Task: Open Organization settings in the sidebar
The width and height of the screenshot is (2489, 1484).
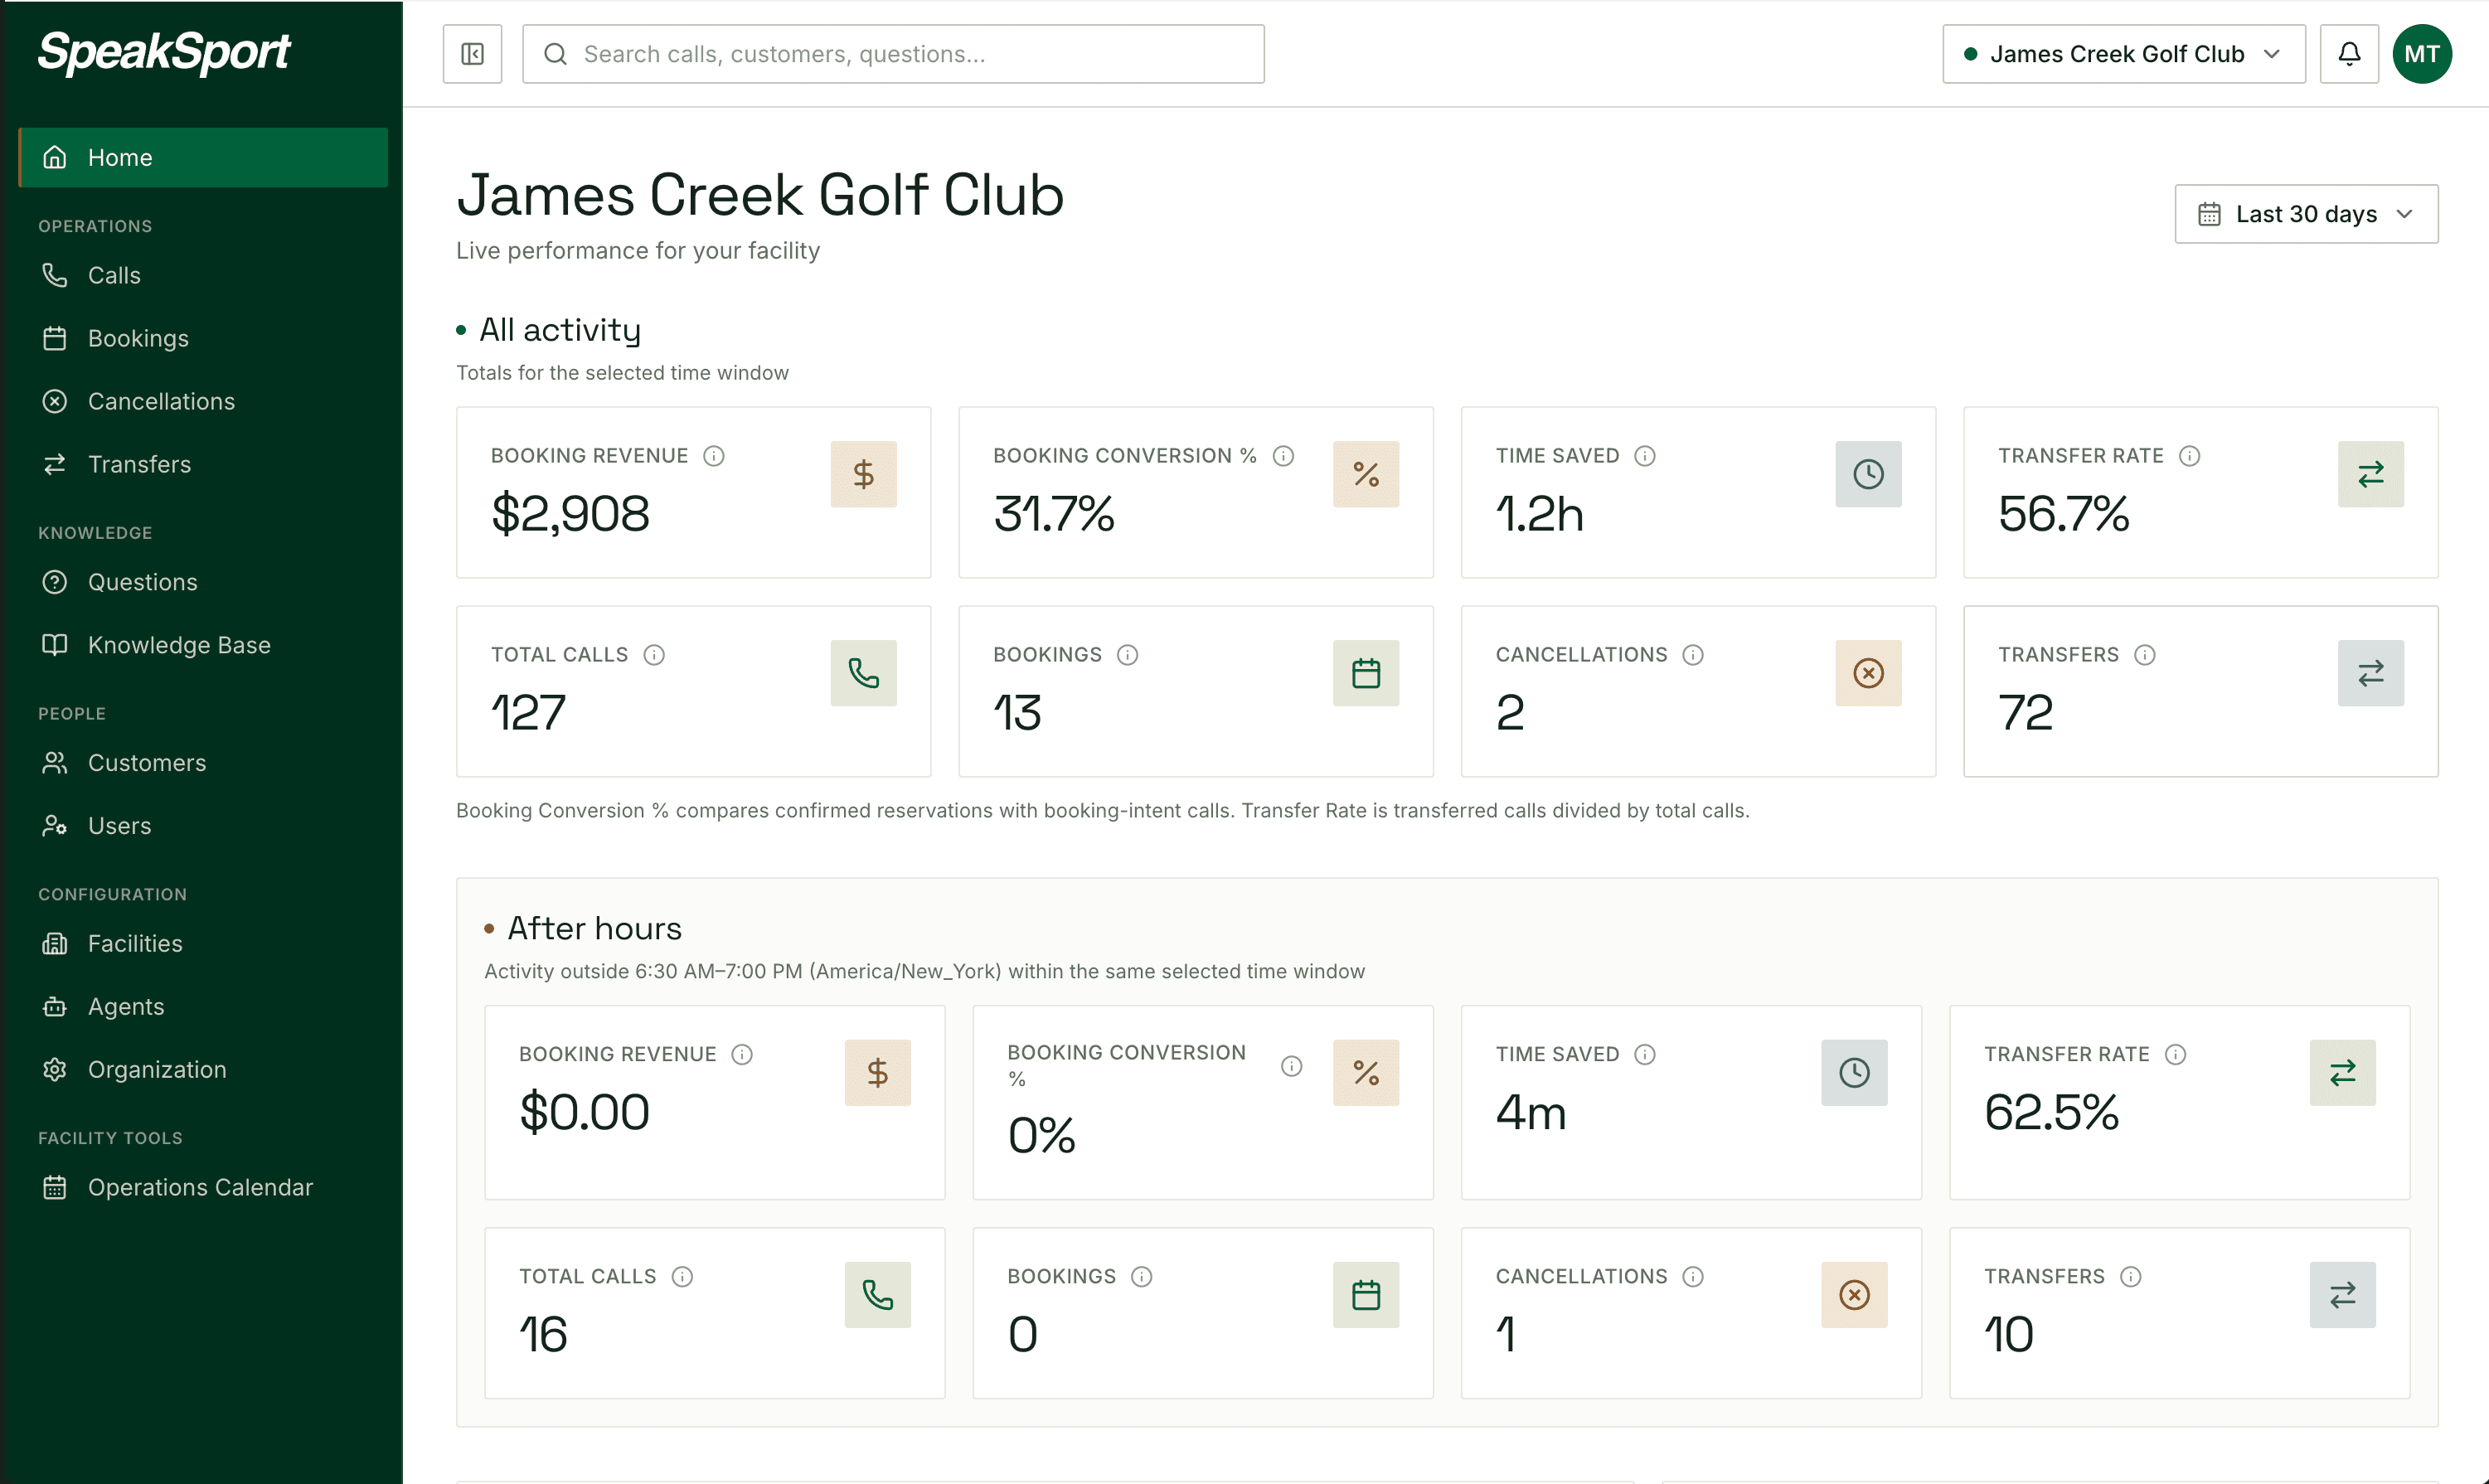Action: click(x=203, y=1070)
